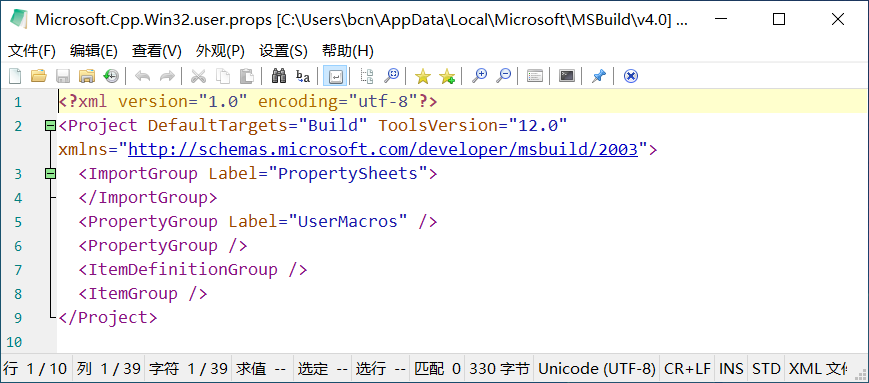Click the 选定 status bar field
This screenshot has height=383, width=869.
323,369
